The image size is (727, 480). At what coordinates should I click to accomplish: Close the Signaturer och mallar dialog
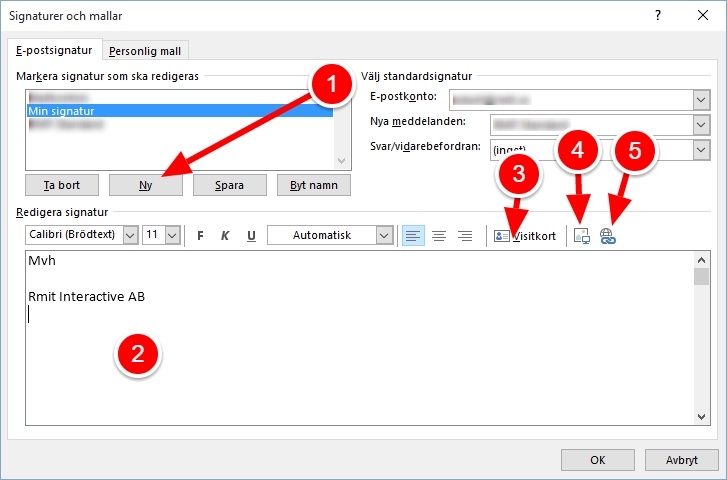(703, 15)
